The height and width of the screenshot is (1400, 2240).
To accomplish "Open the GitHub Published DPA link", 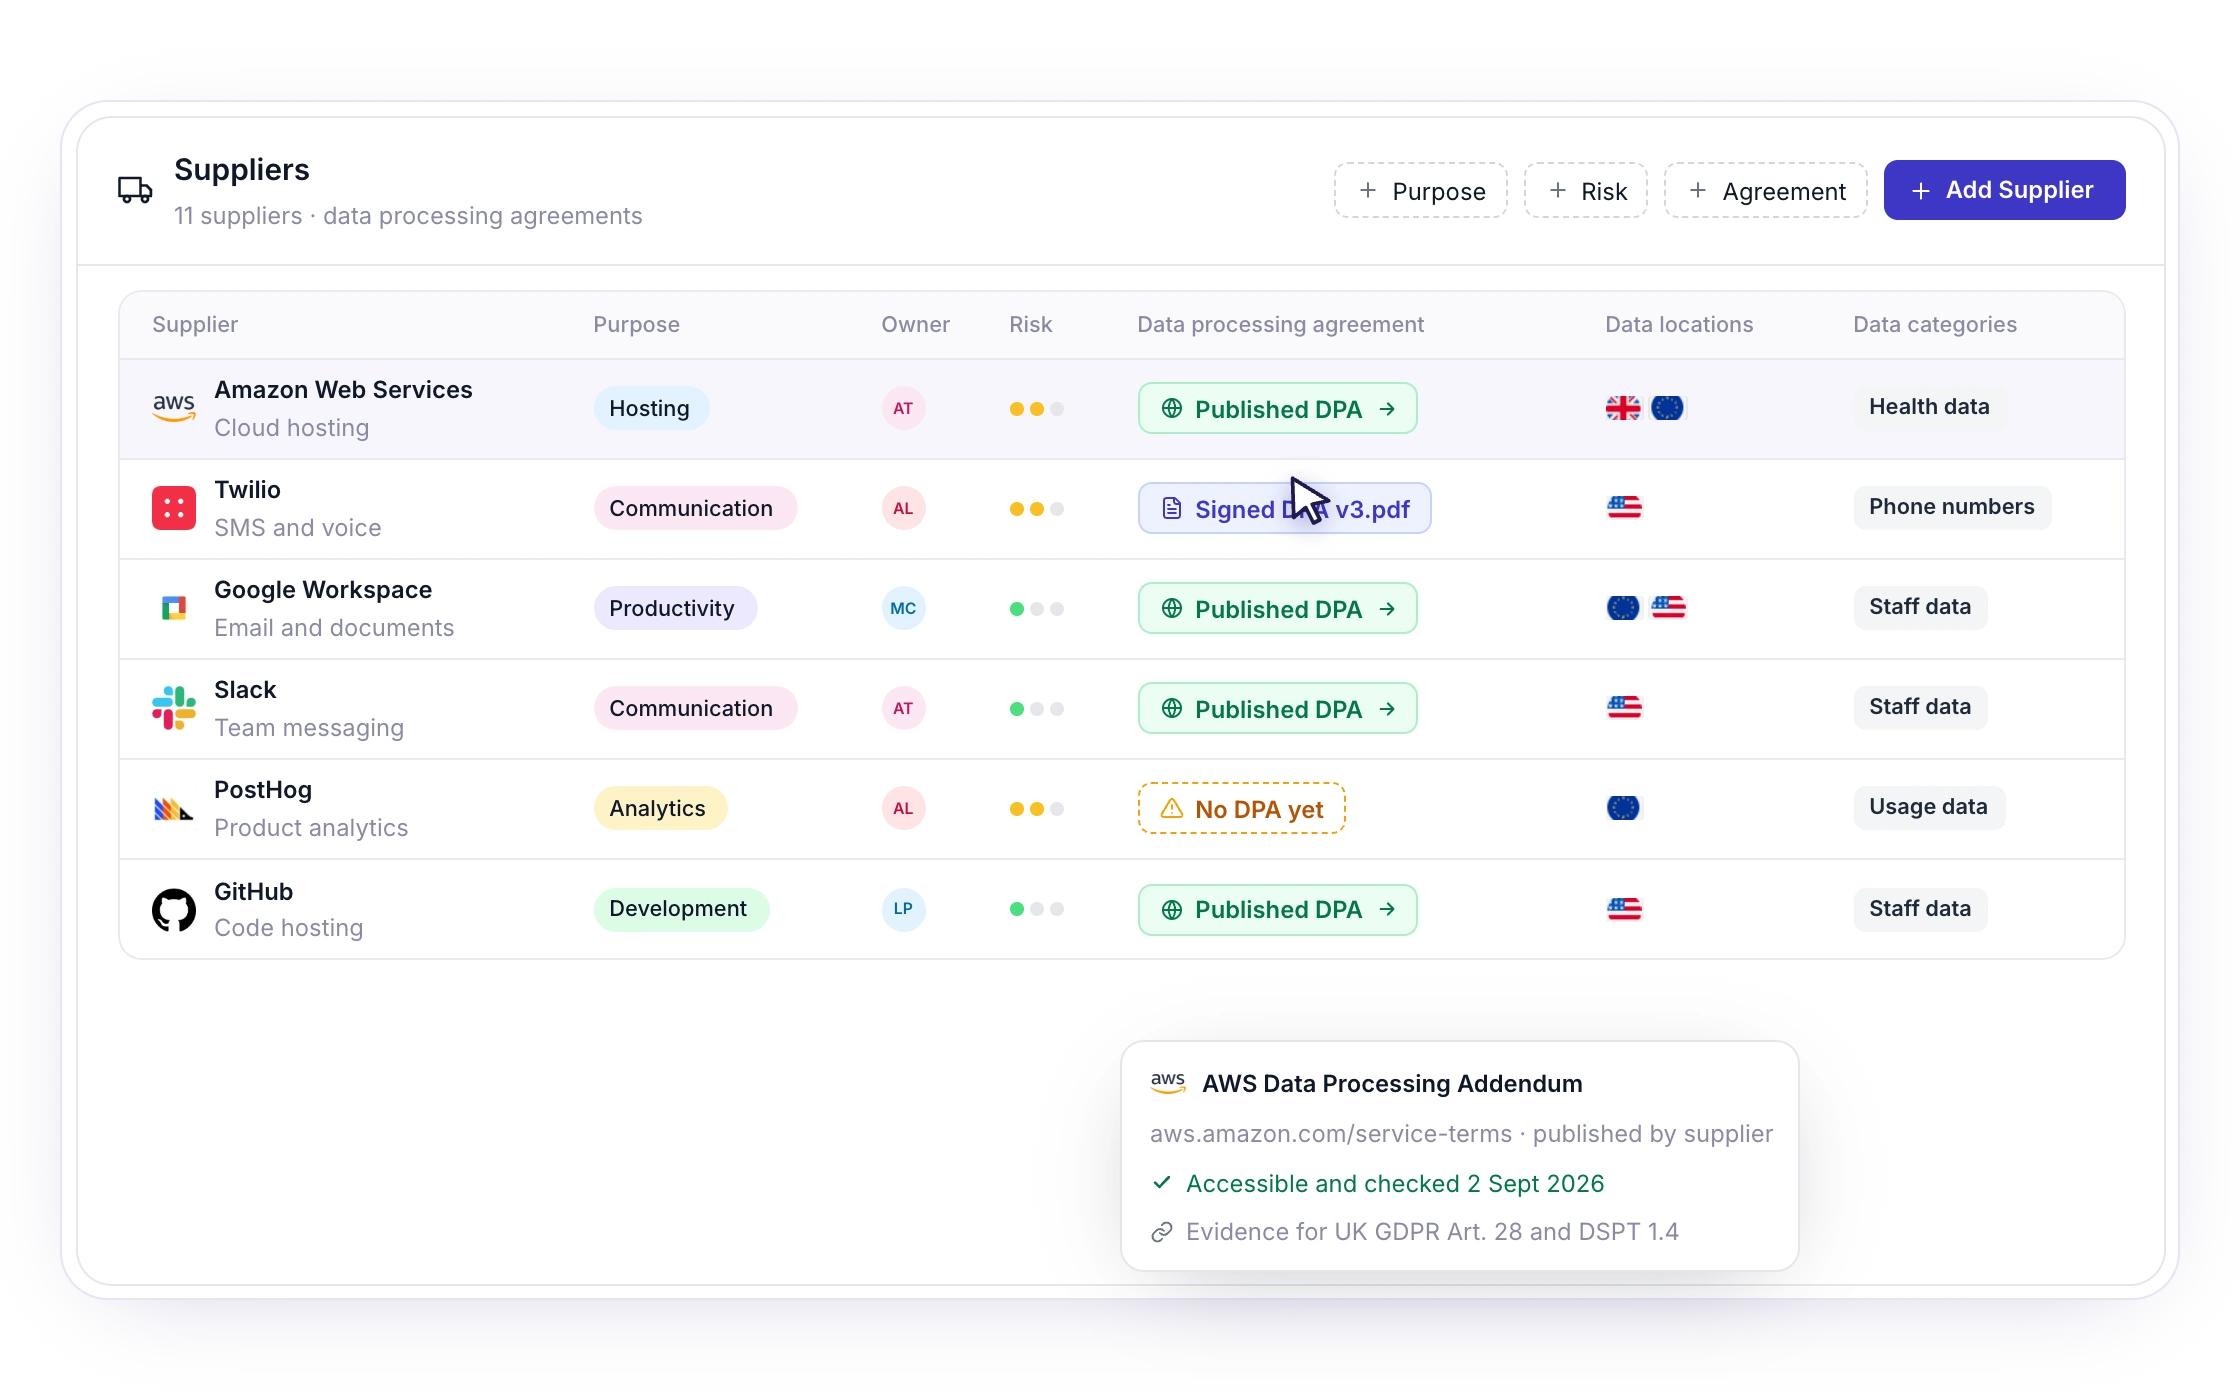I will [x=1278, y=910].
